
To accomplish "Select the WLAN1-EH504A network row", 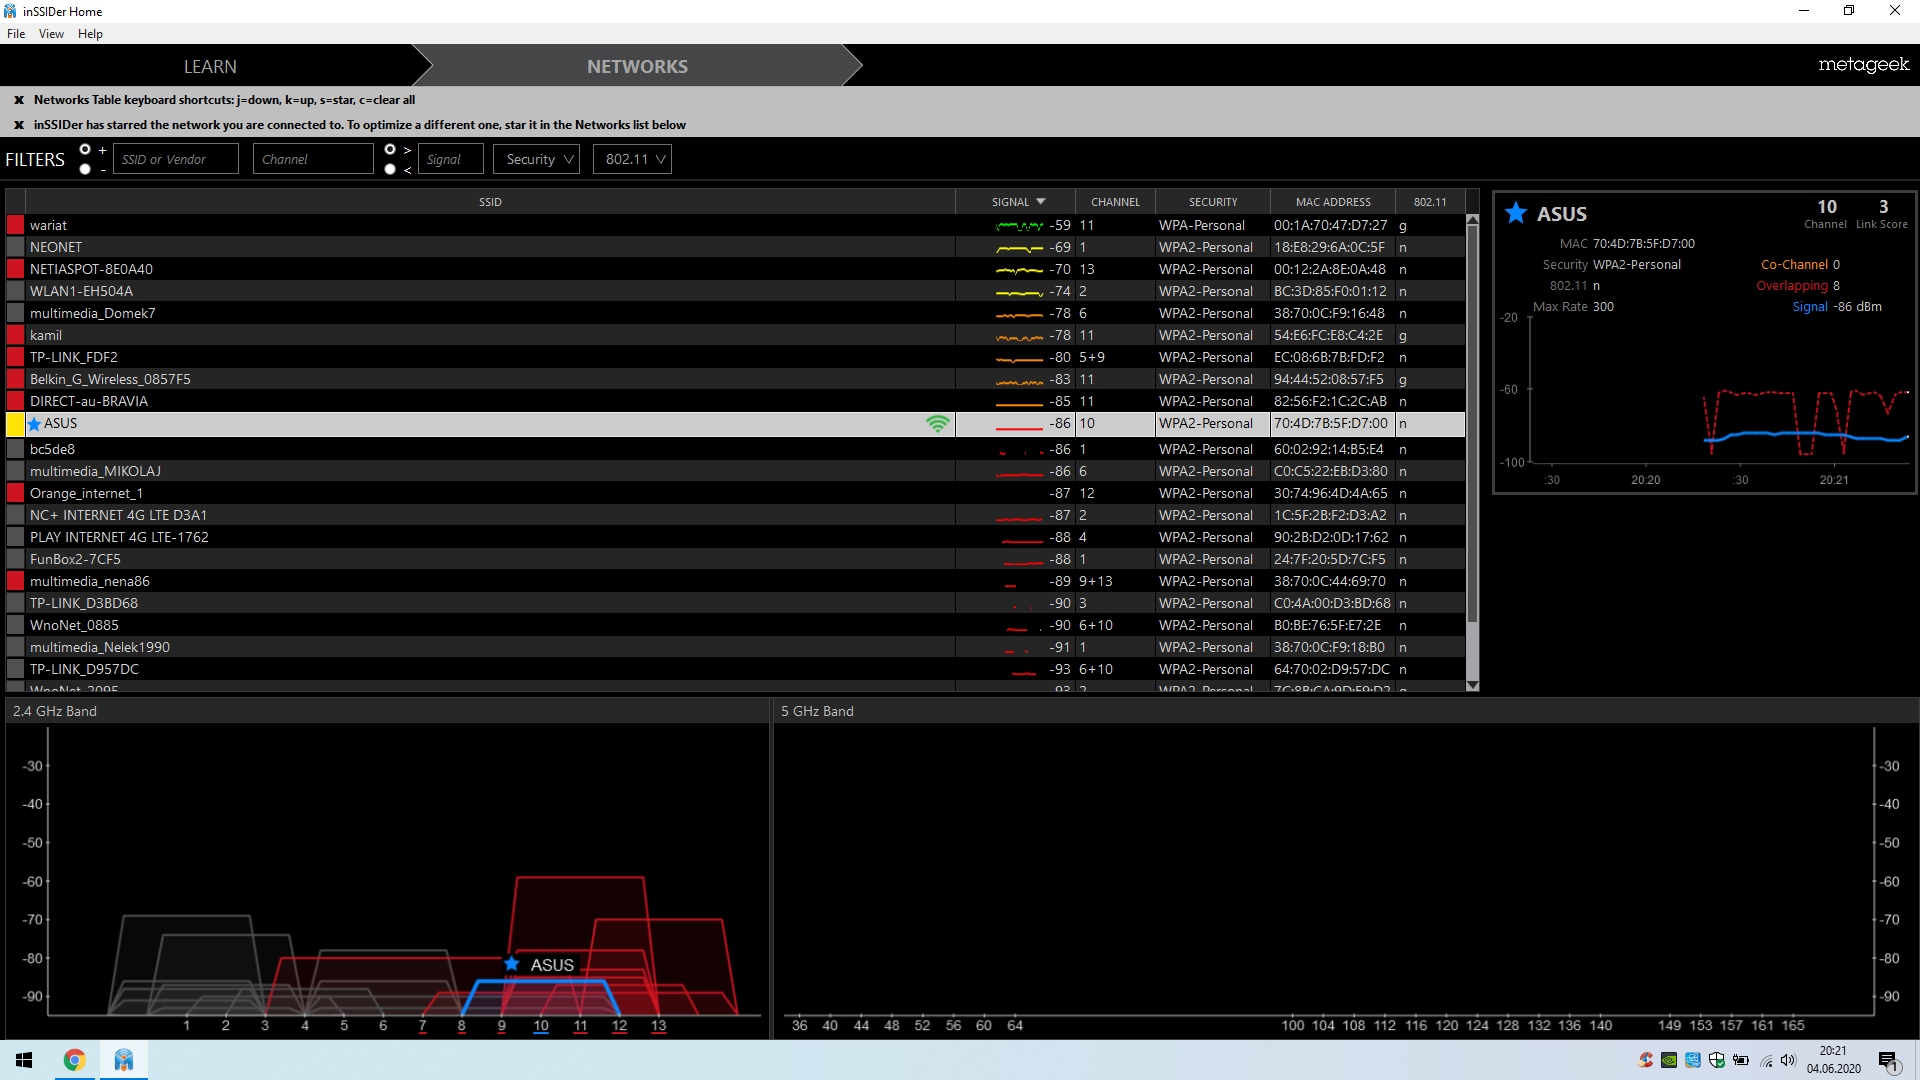I will 735,291.
